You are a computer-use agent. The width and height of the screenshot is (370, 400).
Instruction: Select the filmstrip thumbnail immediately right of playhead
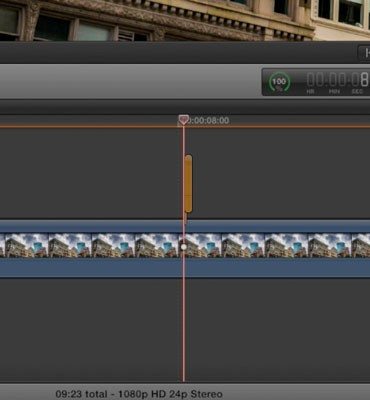(202, 246)
